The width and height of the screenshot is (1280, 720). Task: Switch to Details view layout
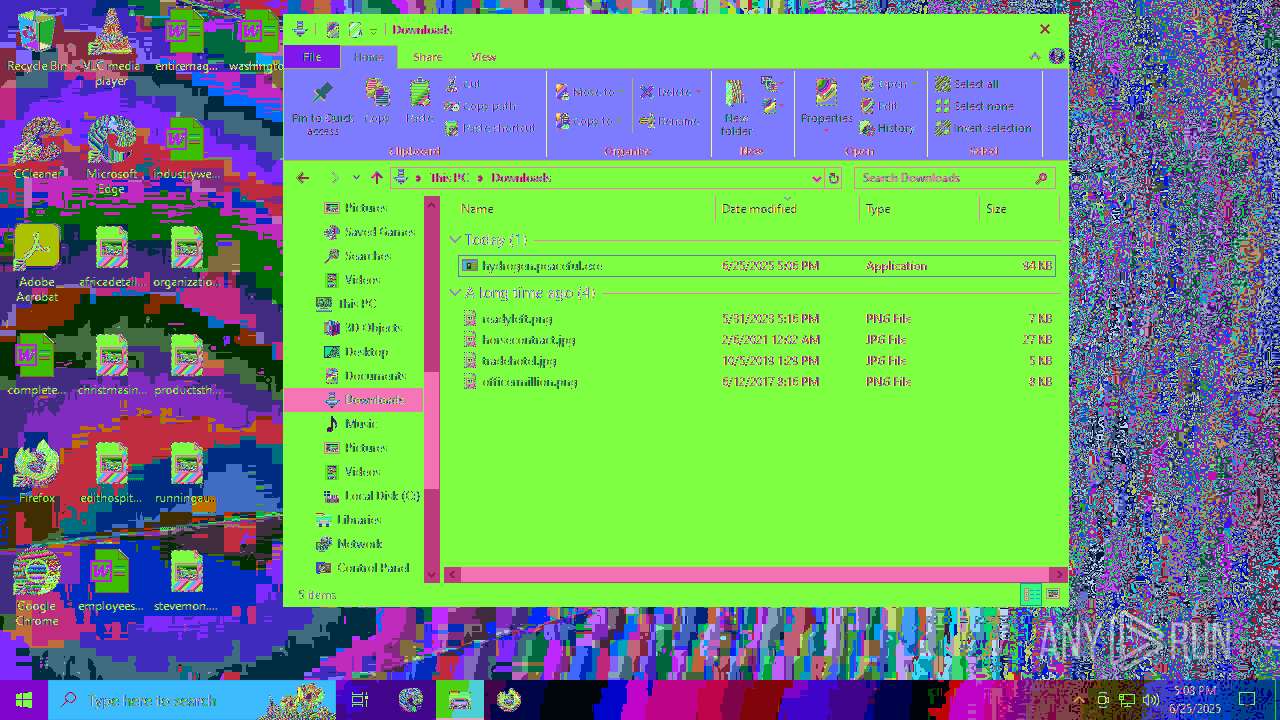point(1031,595)
